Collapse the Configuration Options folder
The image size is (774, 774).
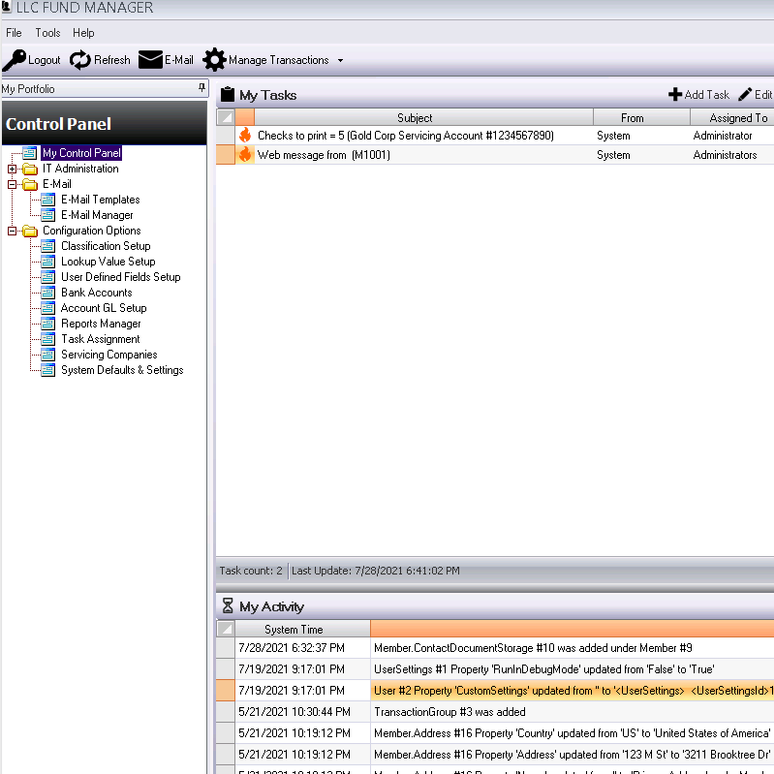click(x=12, y=231)
